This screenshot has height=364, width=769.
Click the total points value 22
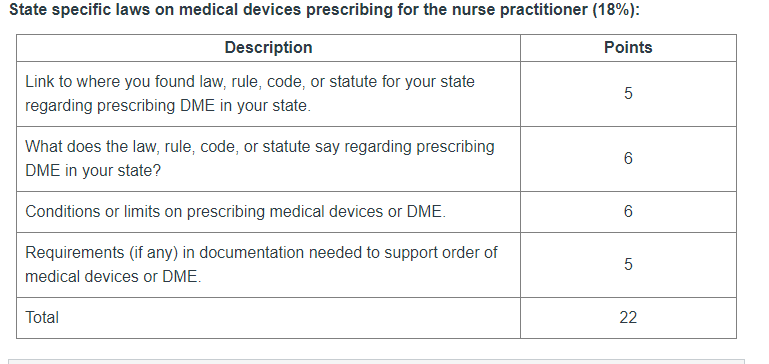pos(628,317)
